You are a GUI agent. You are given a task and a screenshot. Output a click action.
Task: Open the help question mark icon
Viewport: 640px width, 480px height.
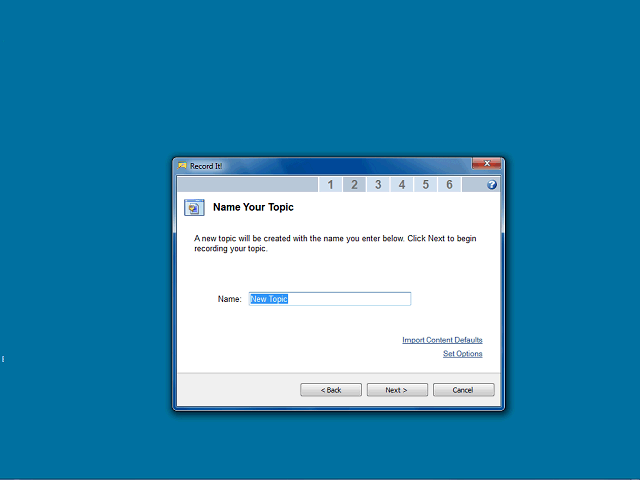(x=492, y=185)
